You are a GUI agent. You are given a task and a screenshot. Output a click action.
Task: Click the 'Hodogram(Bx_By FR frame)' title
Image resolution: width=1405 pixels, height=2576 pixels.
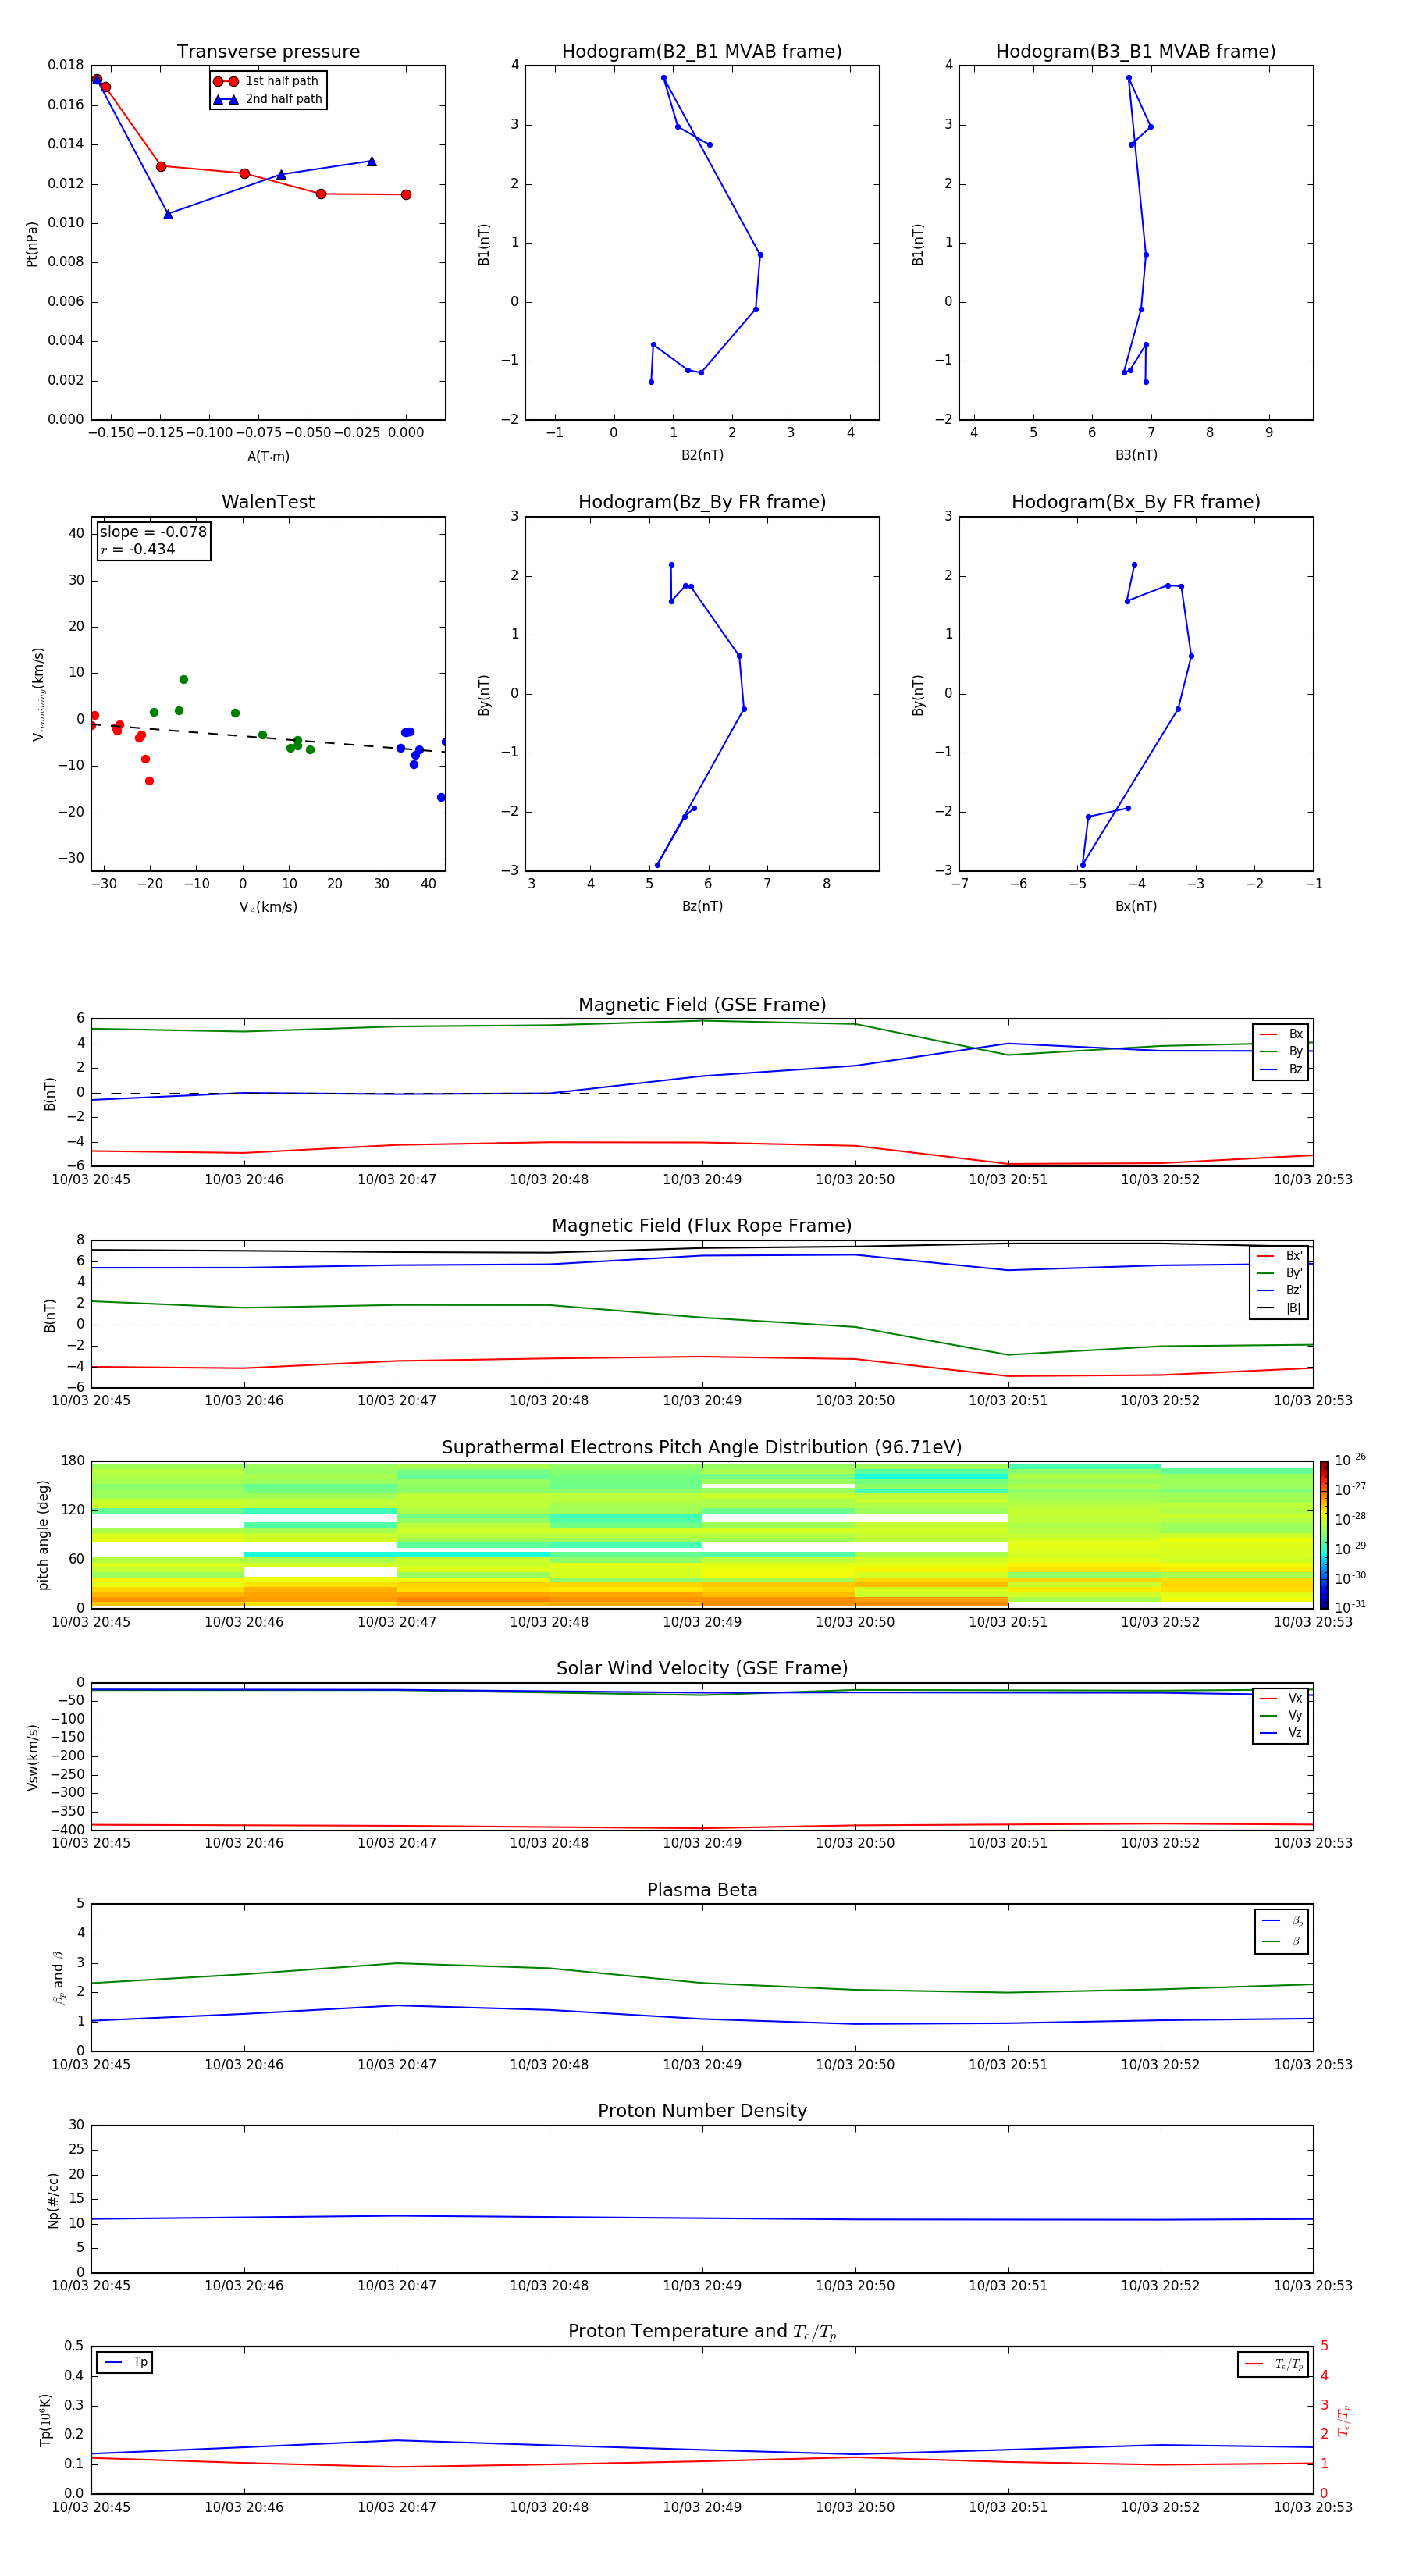(x=1136, y=502)
